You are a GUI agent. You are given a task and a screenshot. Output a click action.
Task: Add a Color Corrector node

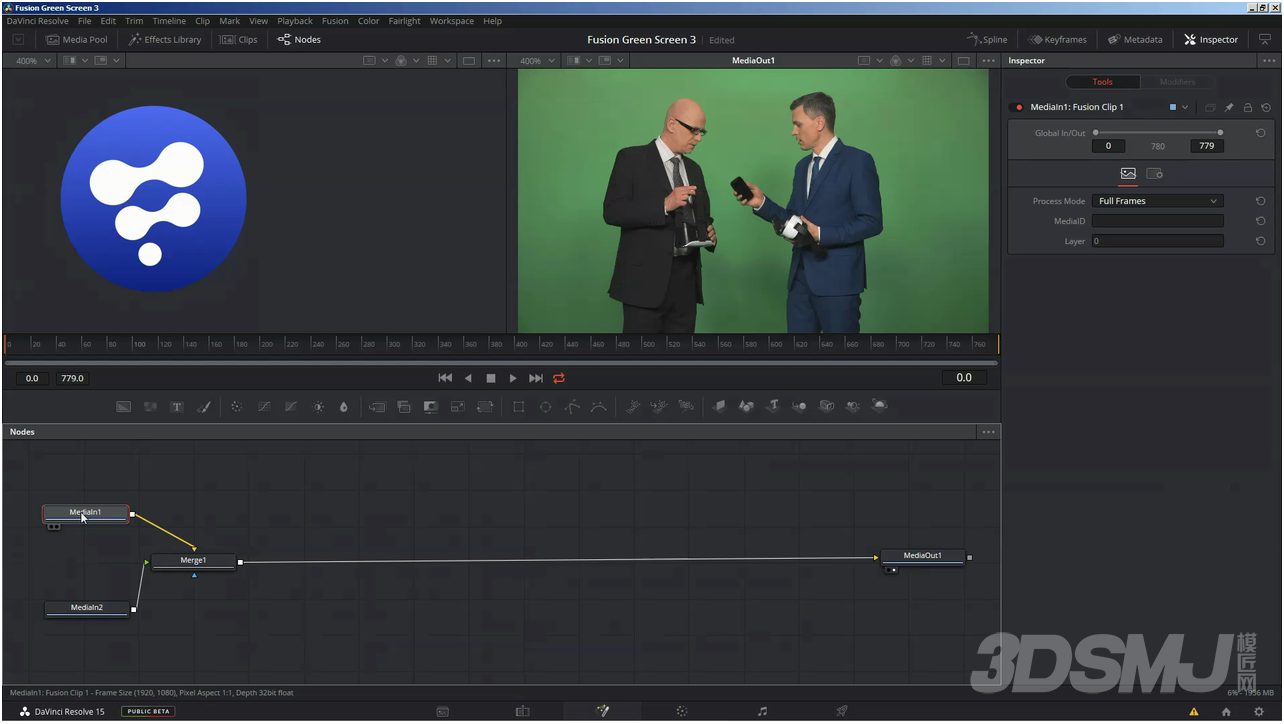pos(237,407)
